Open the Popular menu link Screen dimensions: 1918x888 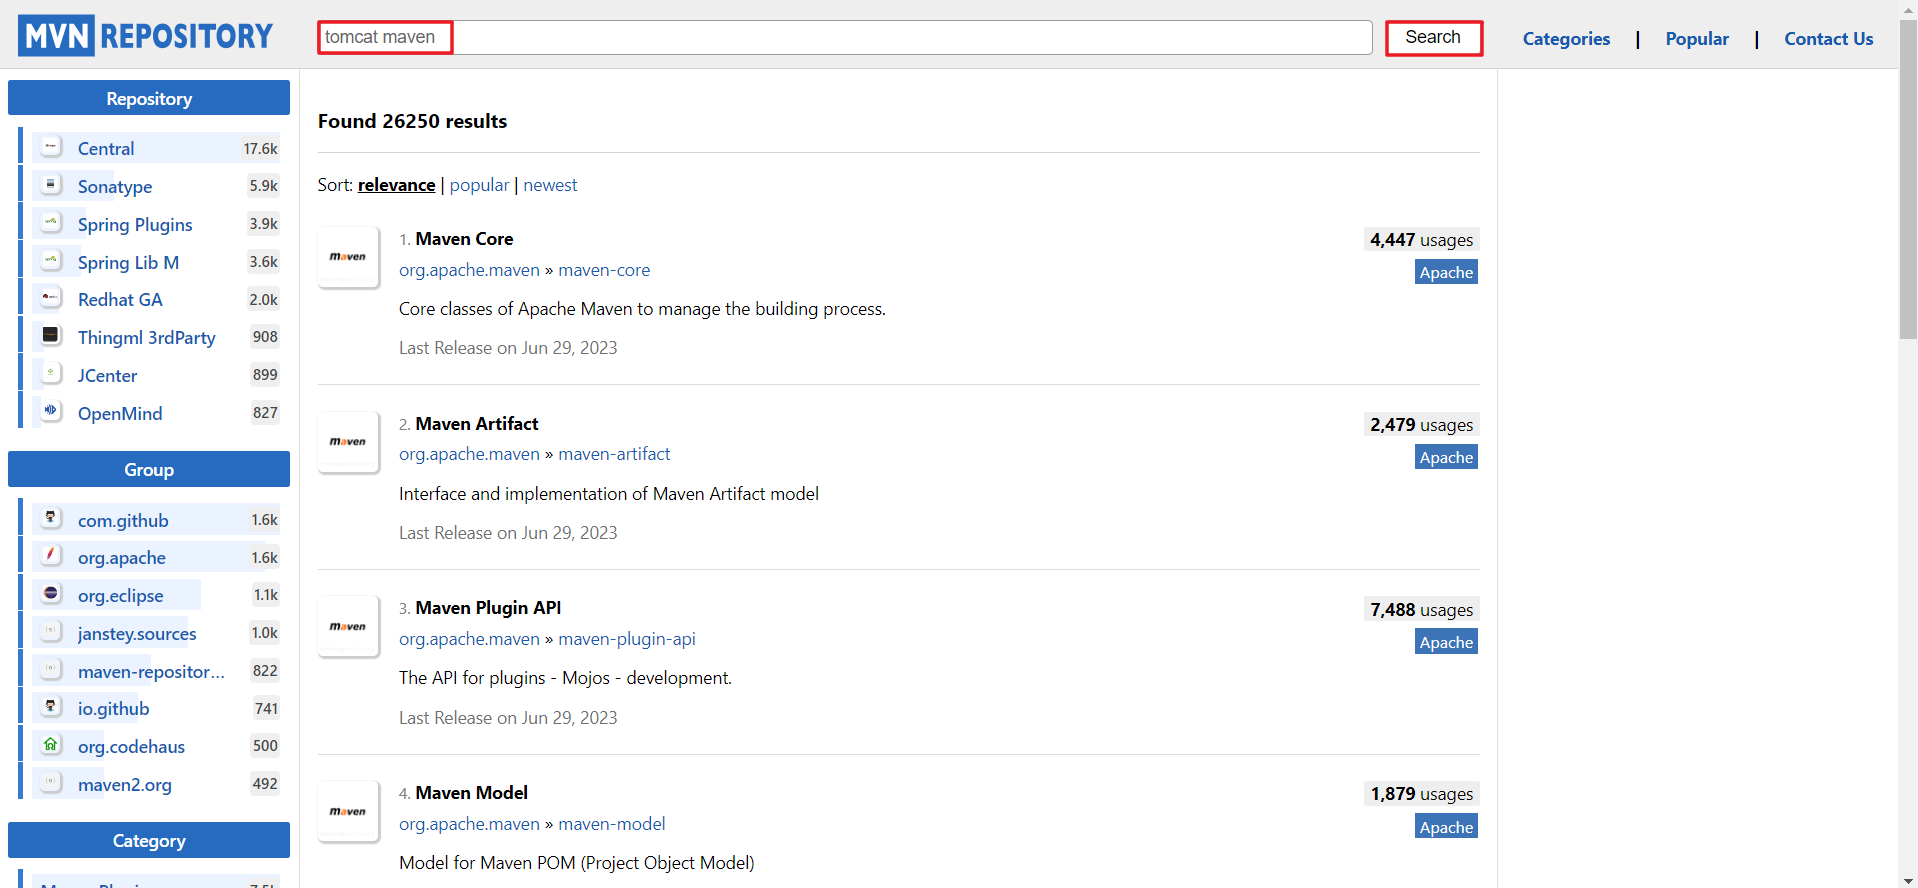(1697, 39)
